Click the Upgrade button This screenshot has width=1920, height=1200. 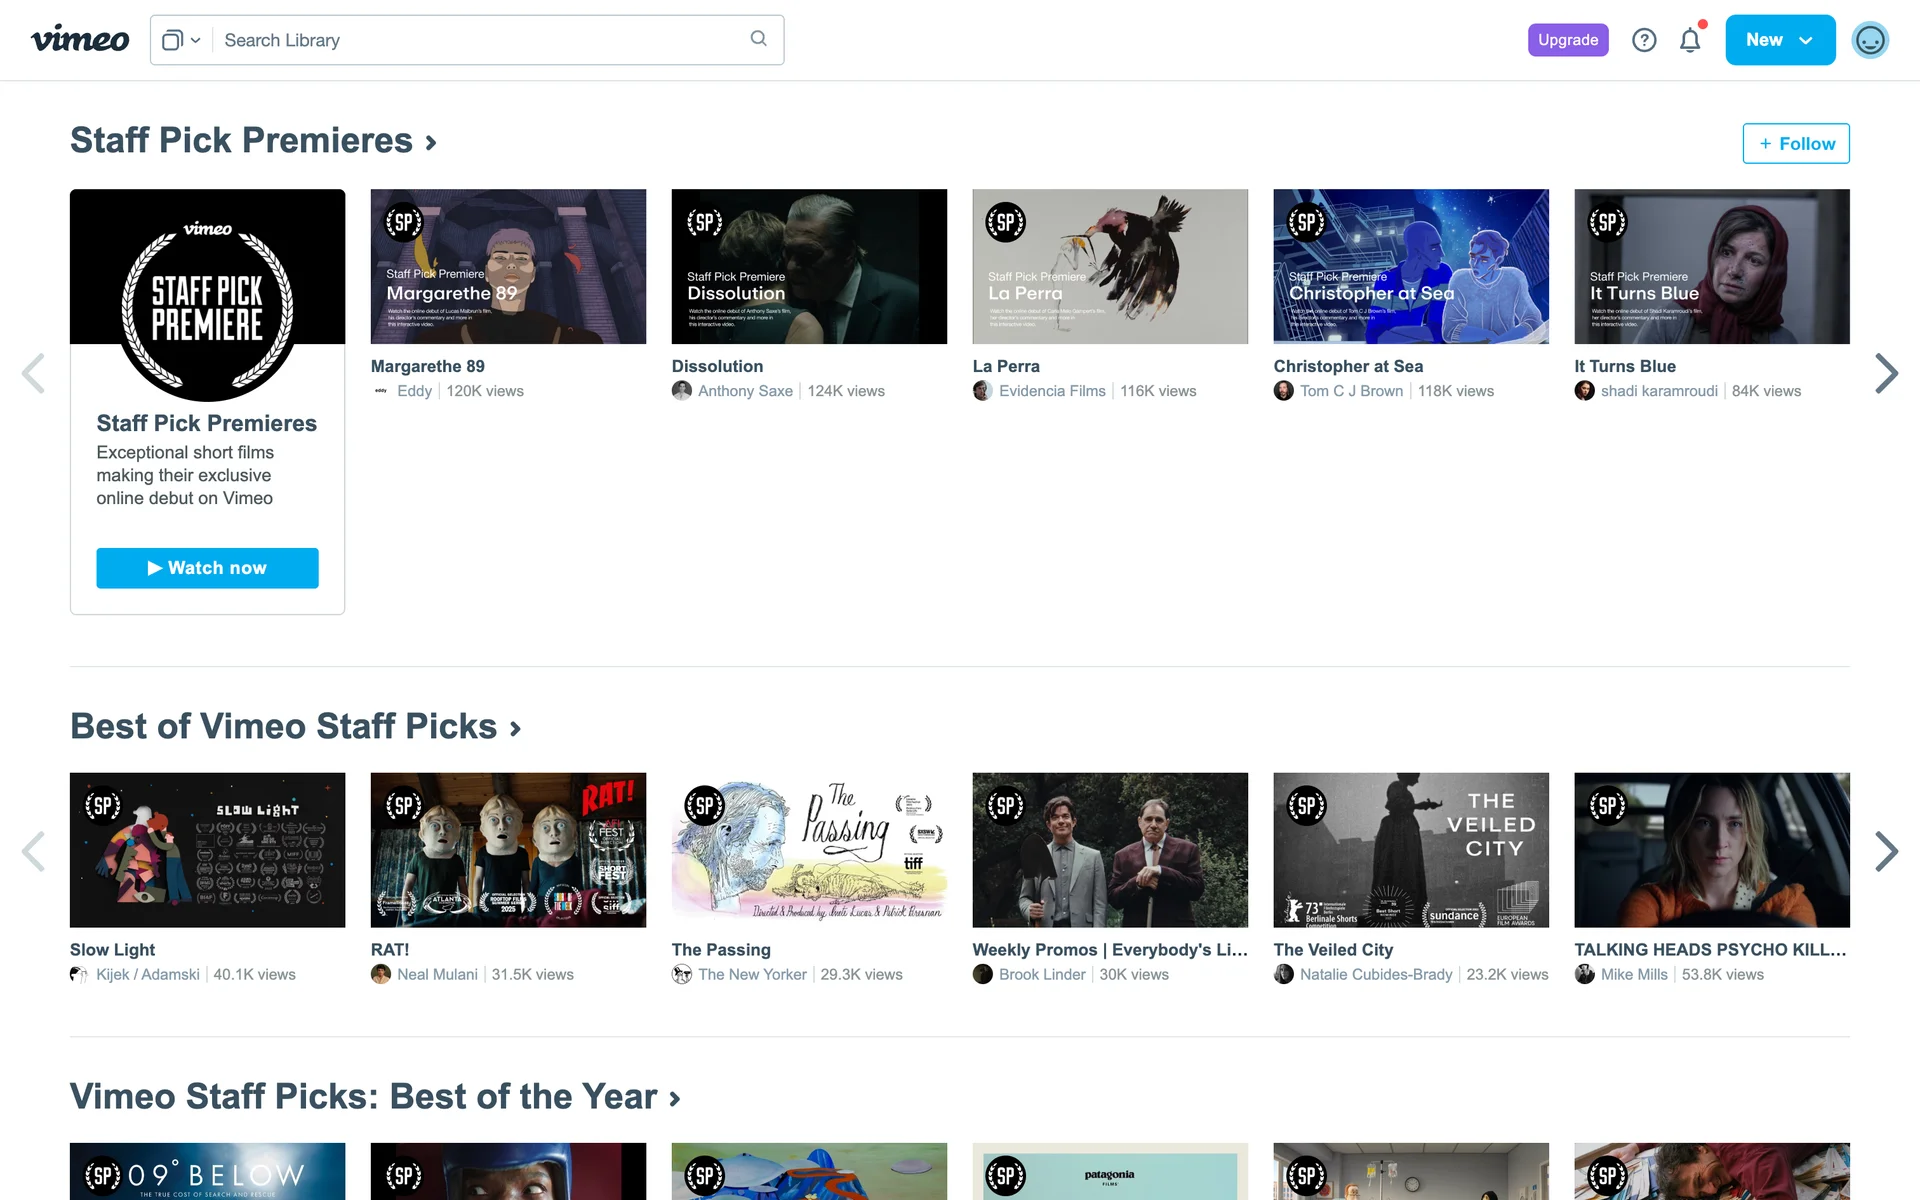point(1567,40)
